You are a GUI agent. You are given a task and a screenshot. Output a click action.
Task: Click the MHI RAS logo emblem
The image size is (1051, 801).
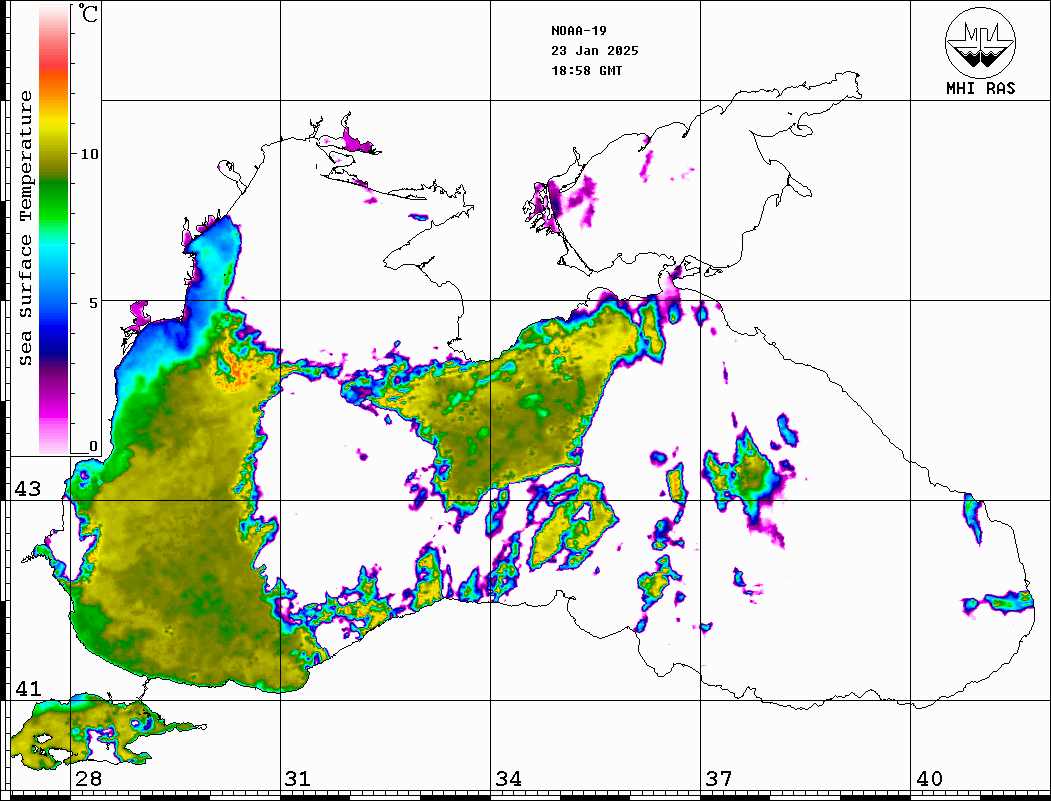coord(981,43)
